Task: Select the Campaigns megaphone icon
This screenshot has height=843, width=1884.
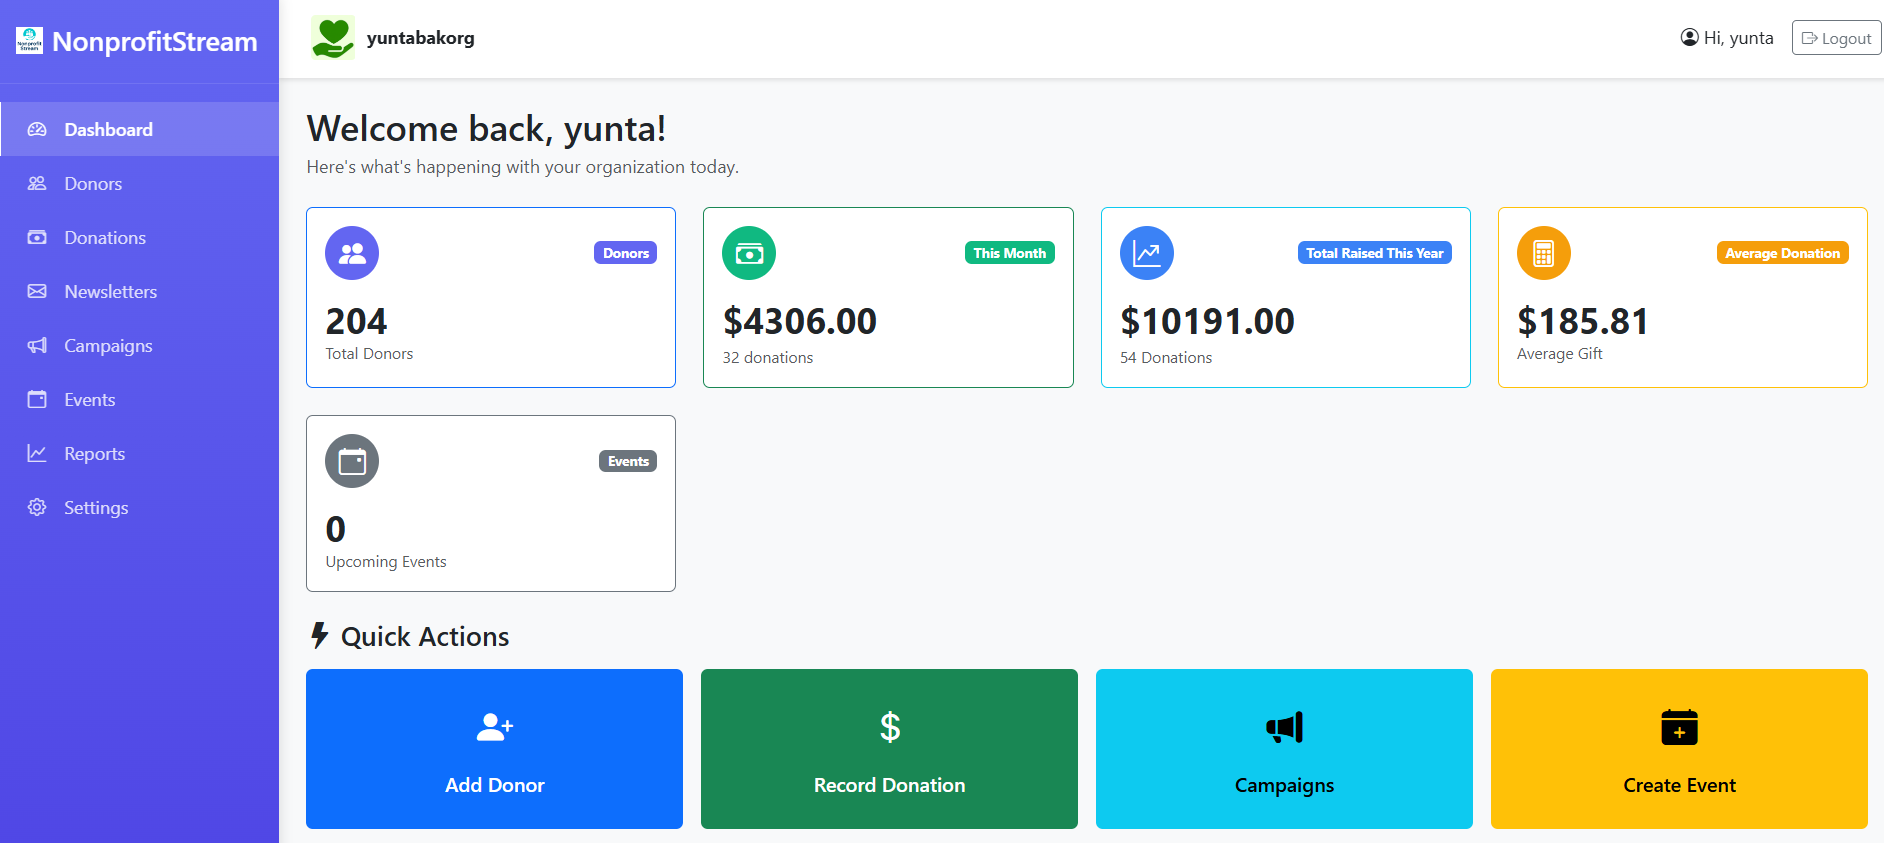Action: (x=37, y=345)
